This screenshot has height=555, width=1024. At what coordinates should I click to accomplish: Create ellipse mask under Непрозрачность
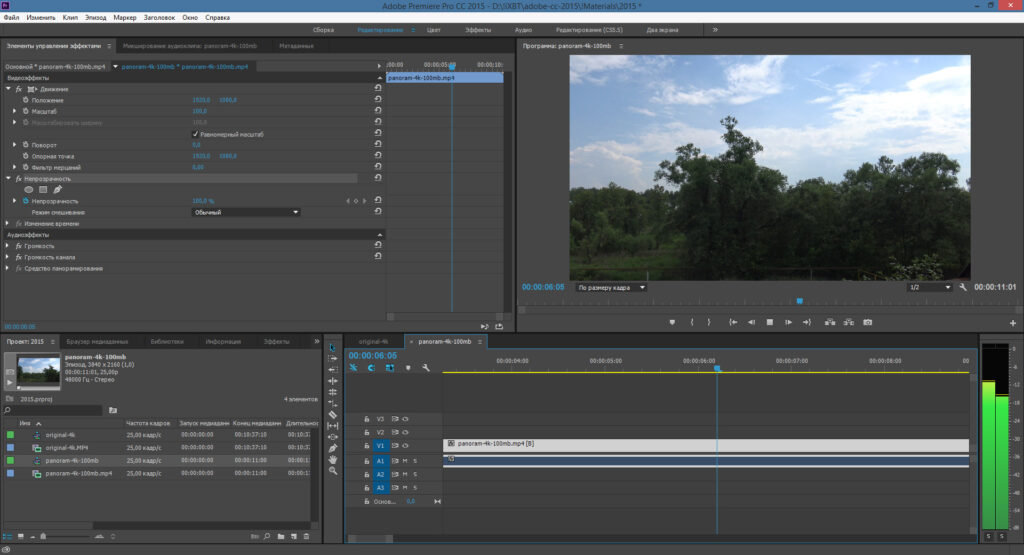pos(29,189)
